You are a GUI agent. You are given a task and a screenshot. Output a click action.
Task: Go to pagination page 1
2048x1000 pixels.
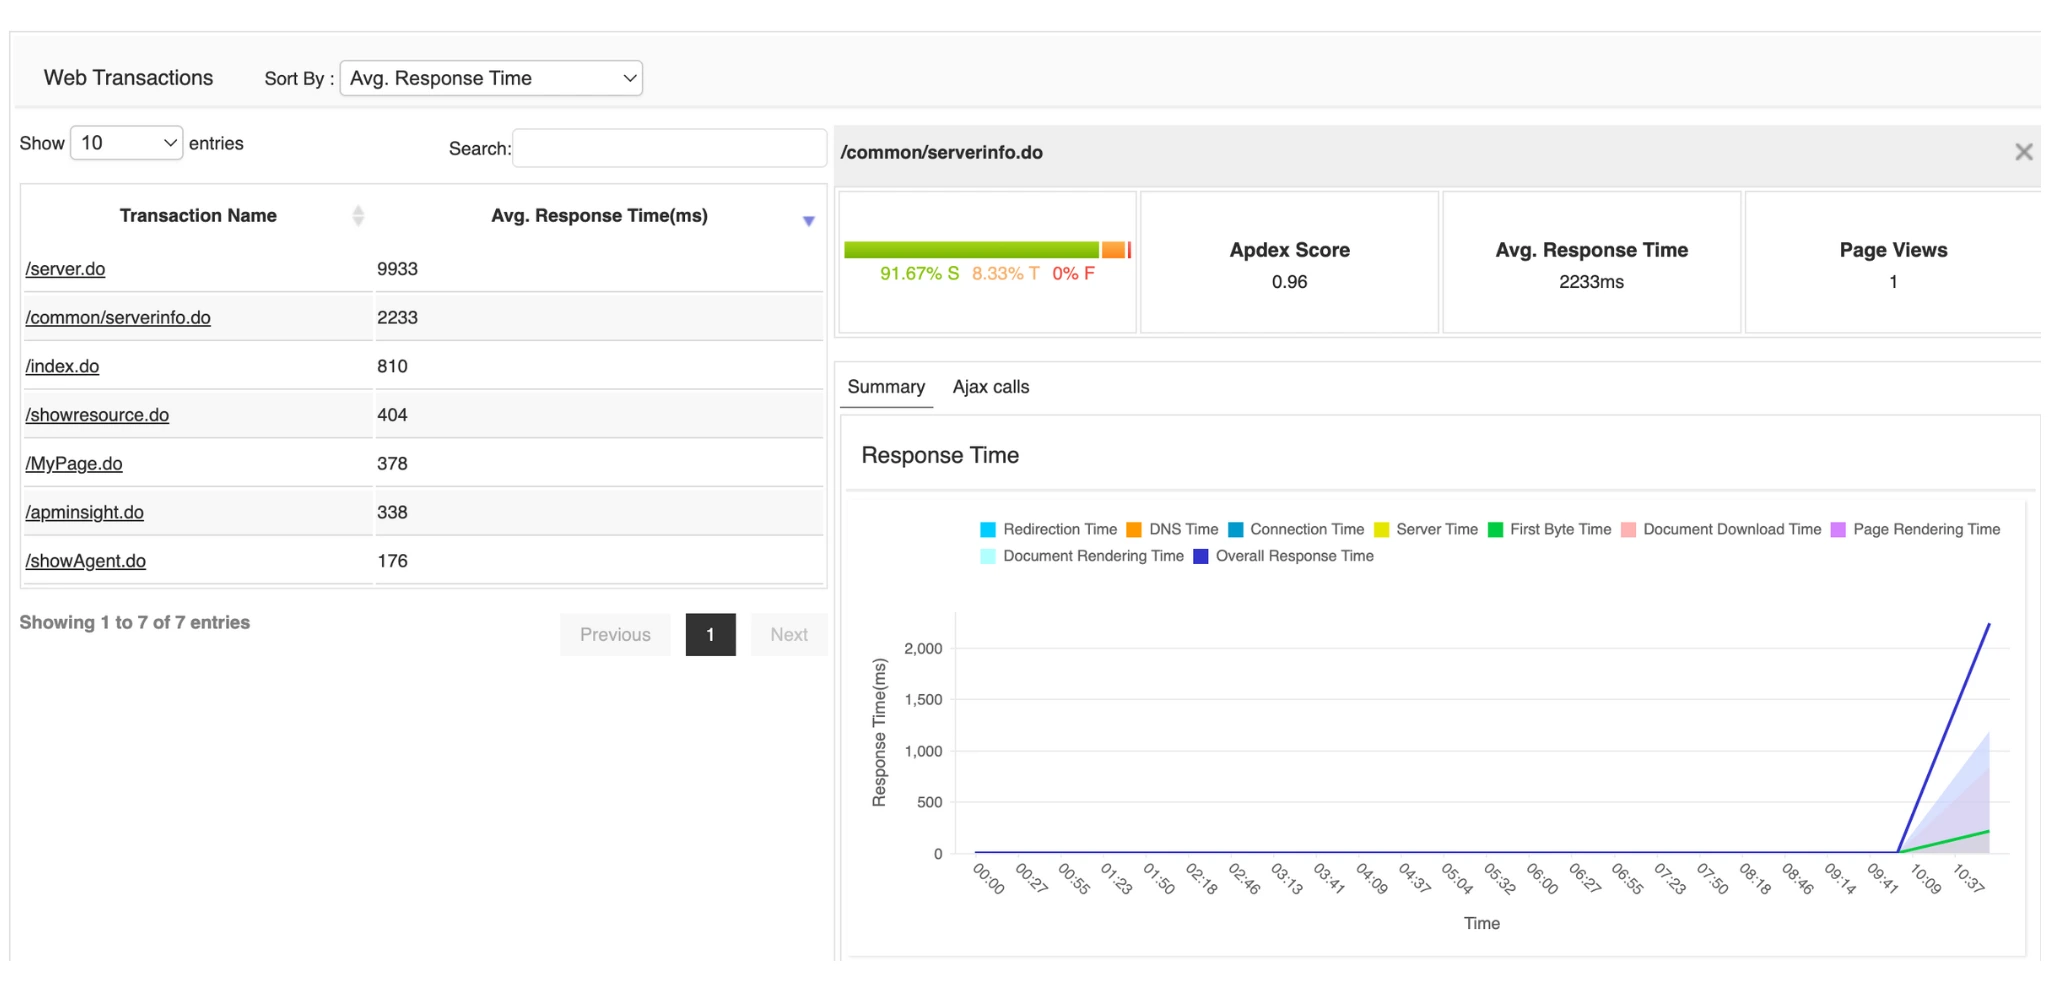click(x=710, y=635)
